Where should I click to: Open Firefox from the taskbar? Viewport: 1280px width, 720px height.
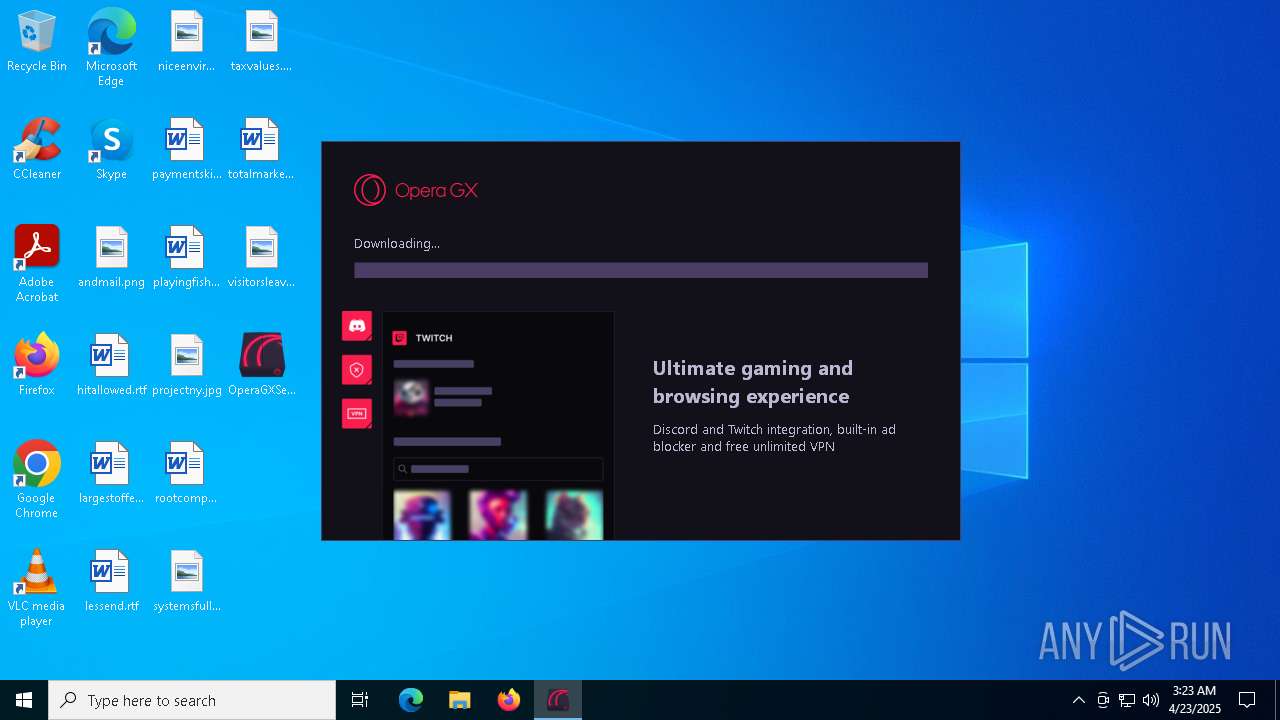point(509,700)
